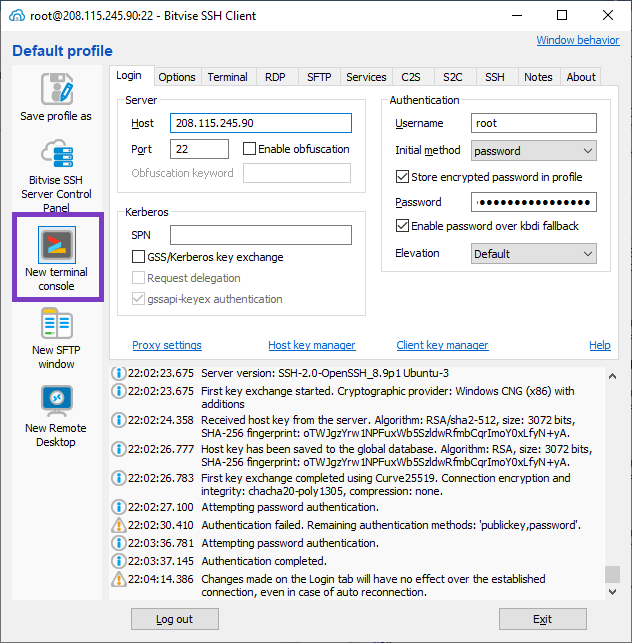
Task: Click log text 'Server version: SSH-2.0-OpenSSH_8.9p1 Ubuntu-3'
Action: 325,373
